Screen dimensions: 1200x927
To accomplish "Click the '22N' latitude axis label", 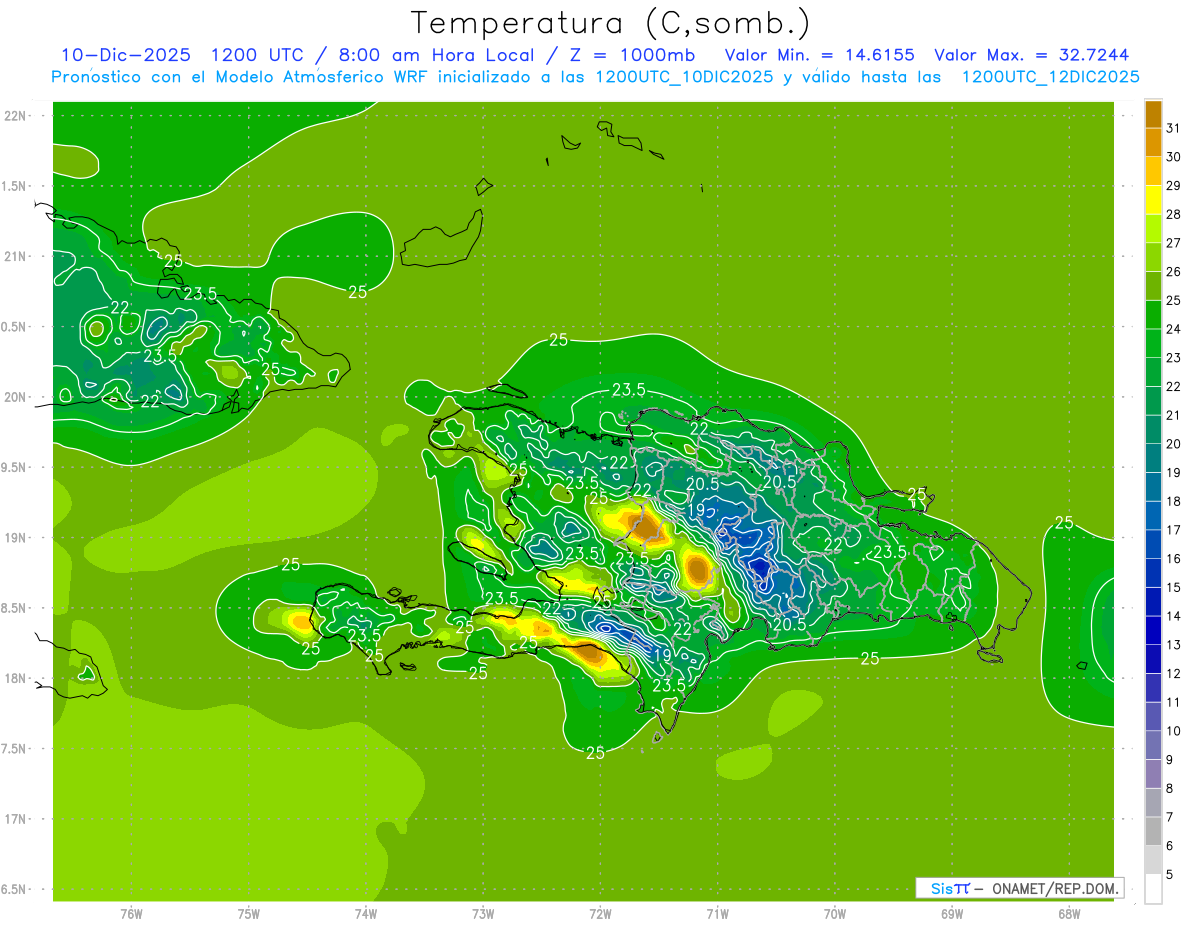I will (14, 116).
